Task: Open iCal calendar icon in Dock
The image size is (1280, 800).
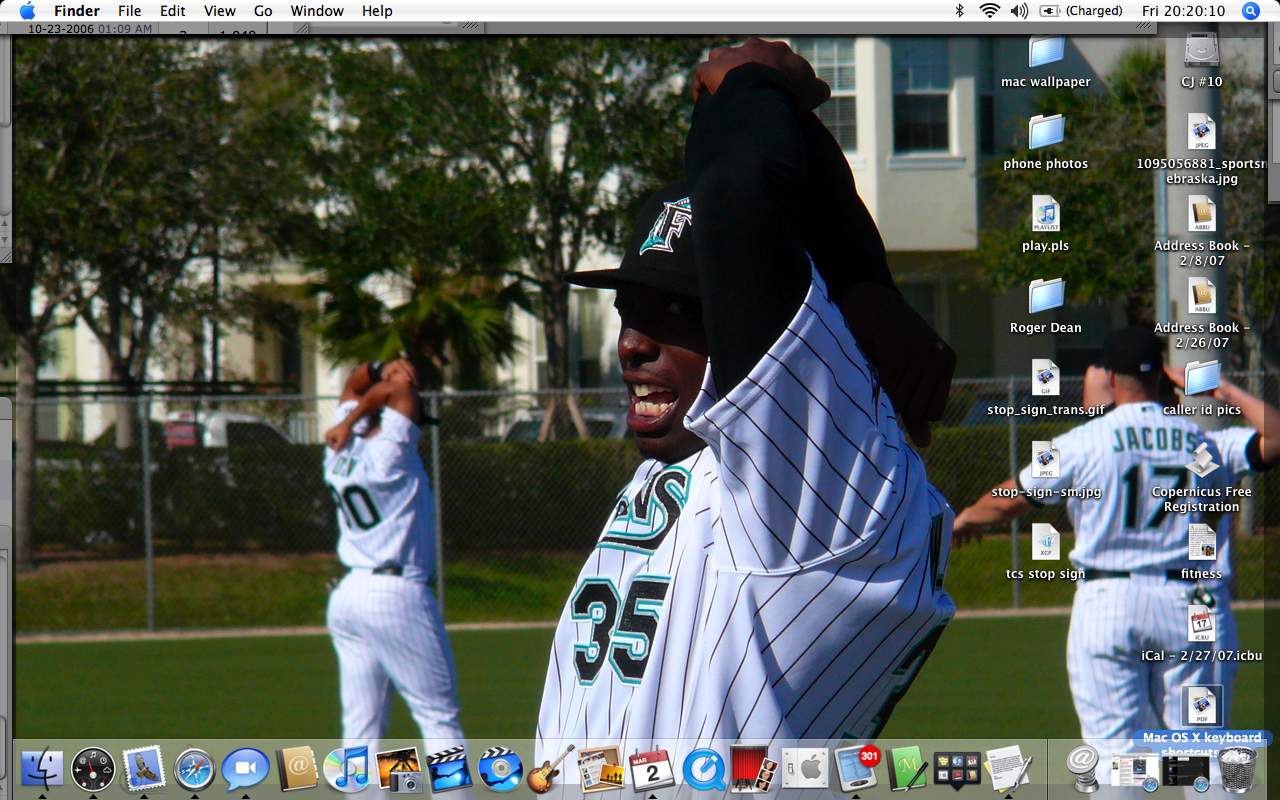Action: pos(653,769)
